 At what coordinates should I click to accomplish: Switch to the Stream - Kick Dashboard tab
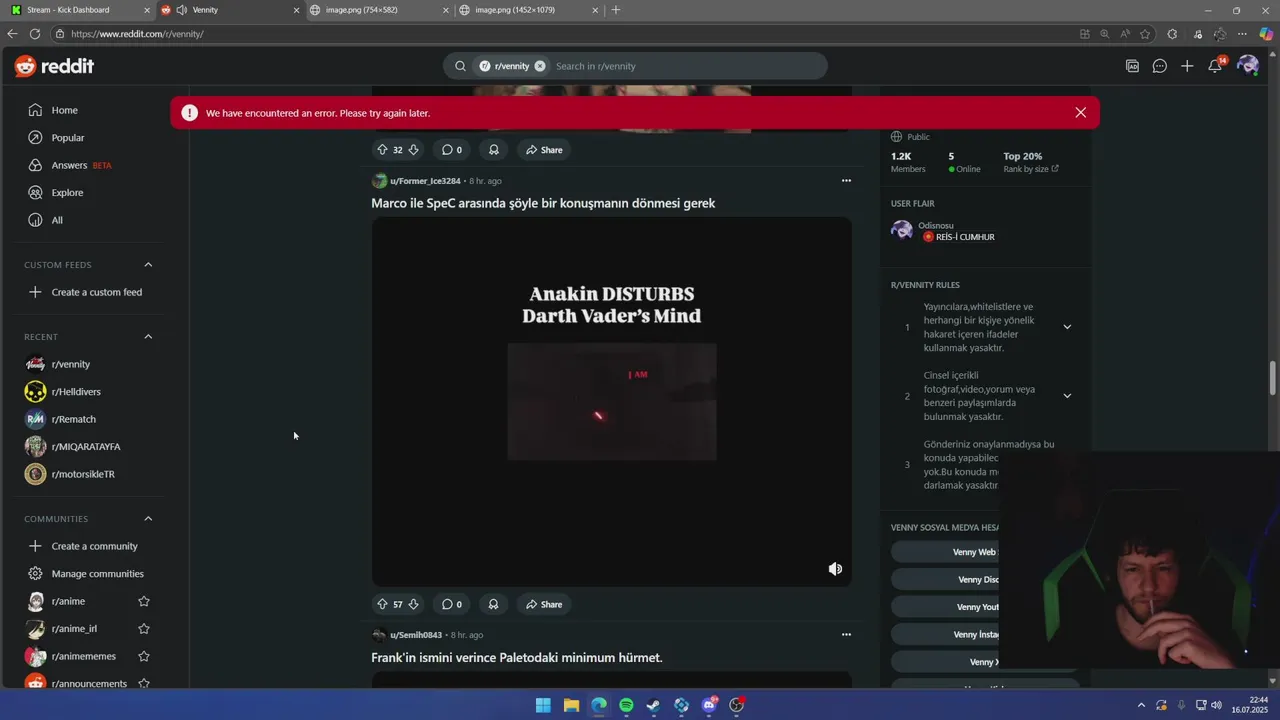[x=80, y=10]
